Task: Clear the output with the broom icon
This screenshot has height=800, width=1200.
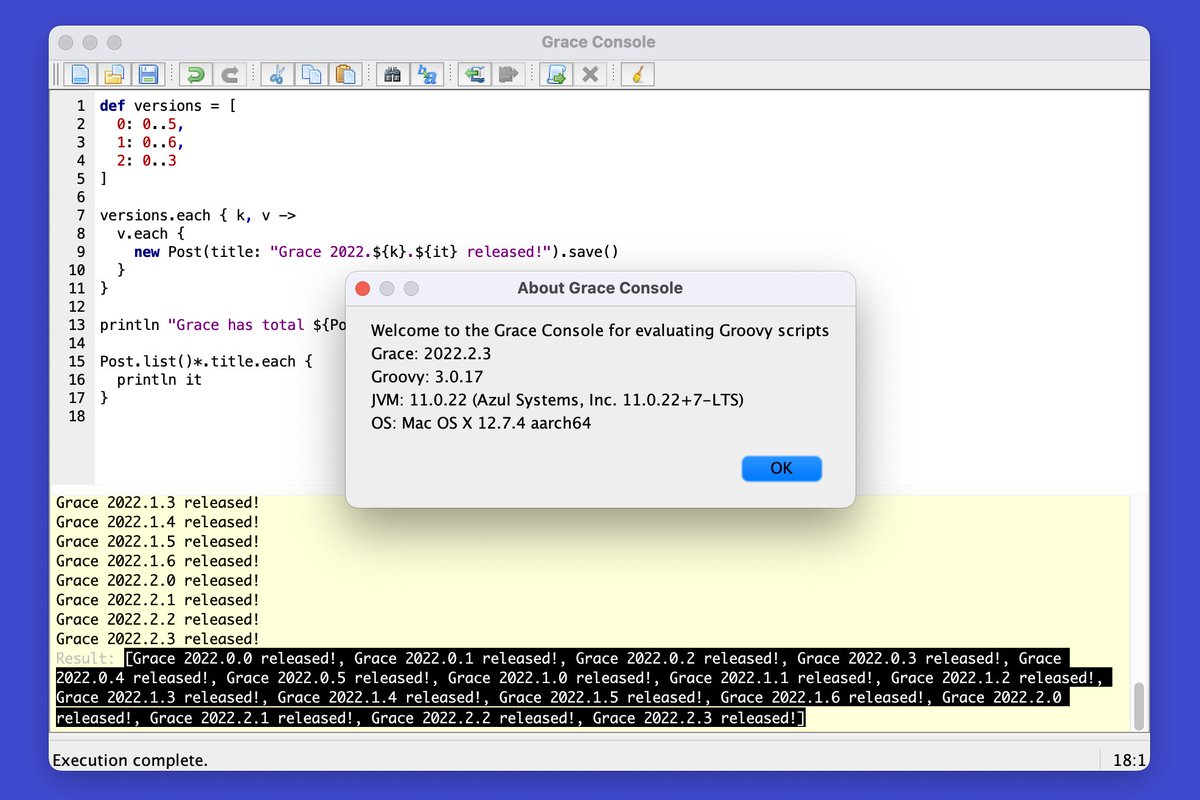Action: (638, 73)
